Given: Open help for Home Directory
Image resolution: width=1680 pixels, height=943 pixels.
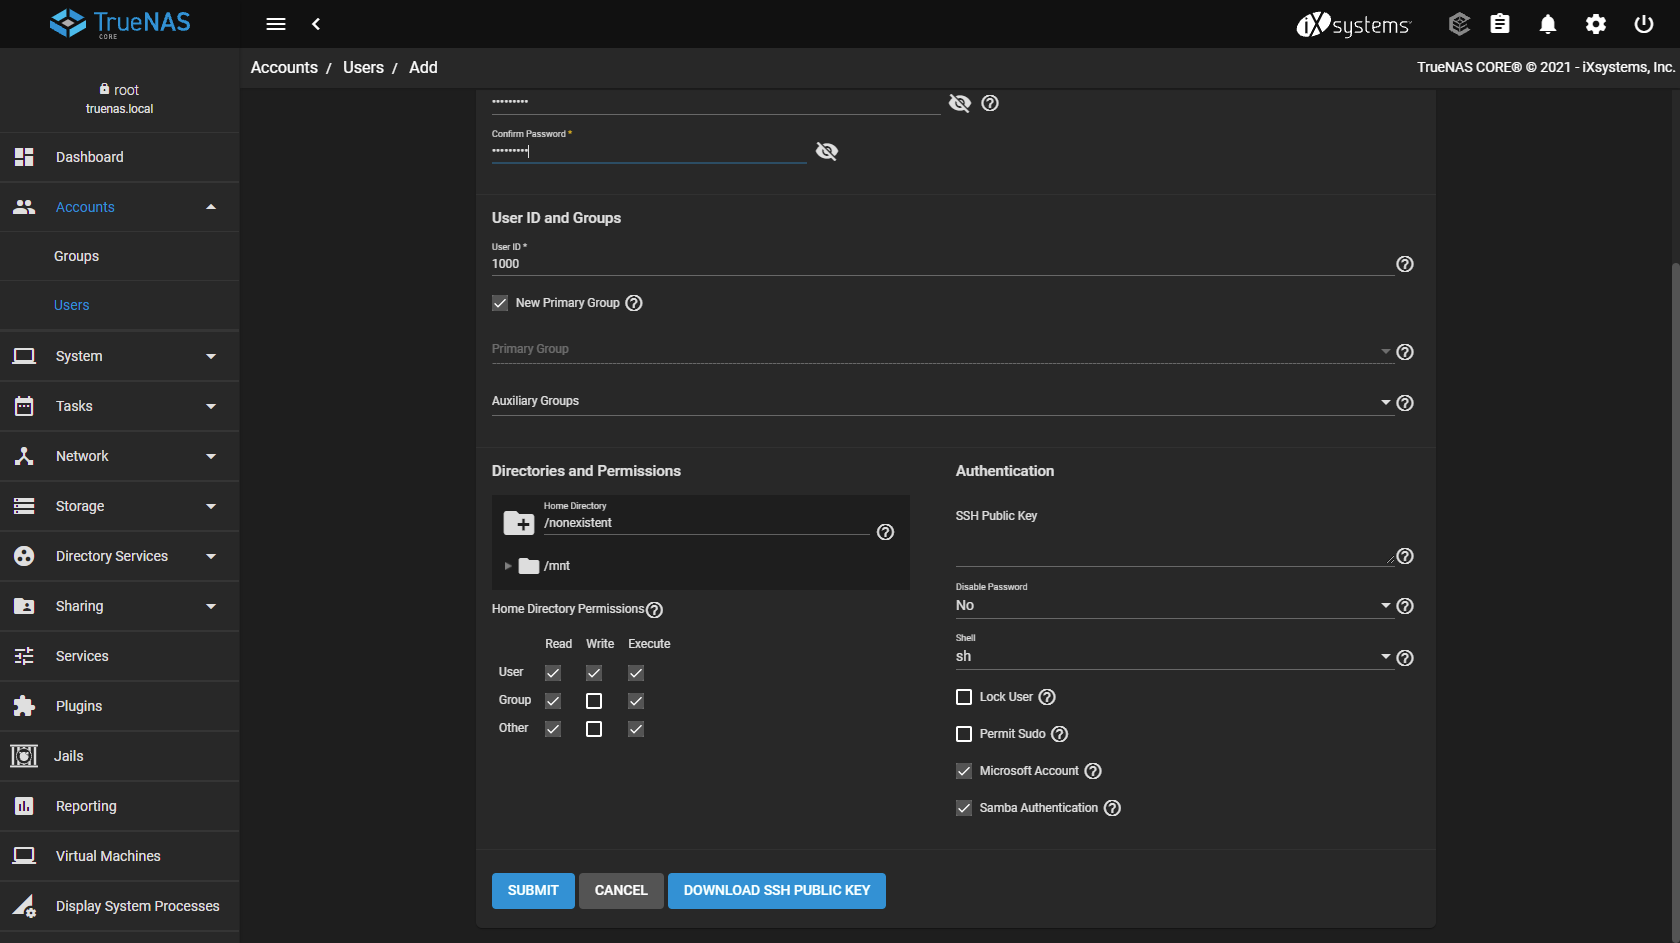Looking at the screenshot, I should [885, 532].
